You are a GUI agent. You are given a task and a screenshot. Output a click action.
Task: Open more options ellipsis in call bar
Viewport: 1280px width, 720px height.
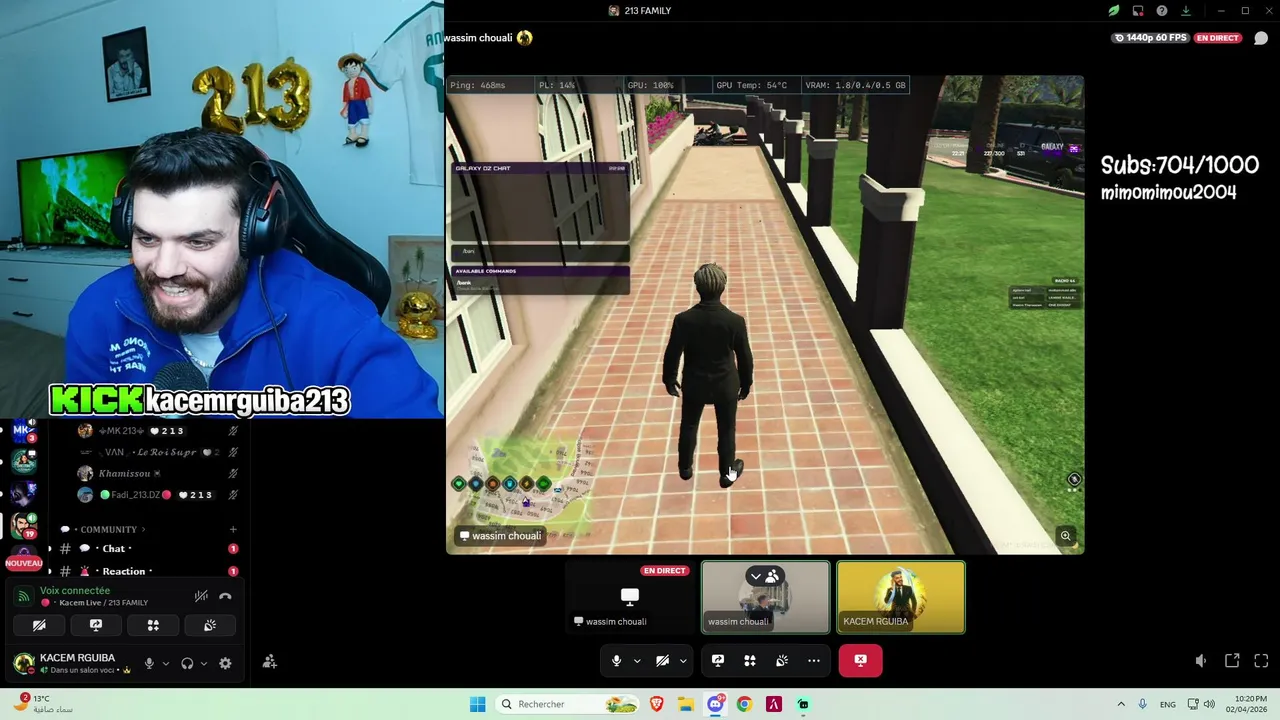[814, 661]
